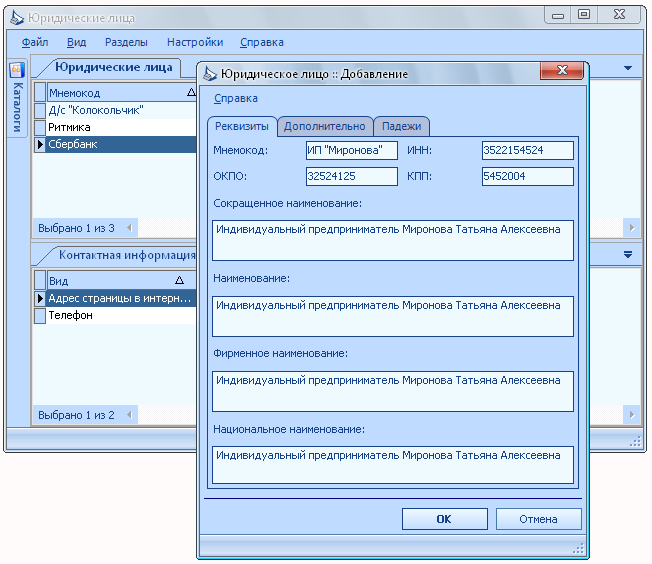652x564 pixels.
Task: Select the Сбербанк row
Action: coord(121,144)
